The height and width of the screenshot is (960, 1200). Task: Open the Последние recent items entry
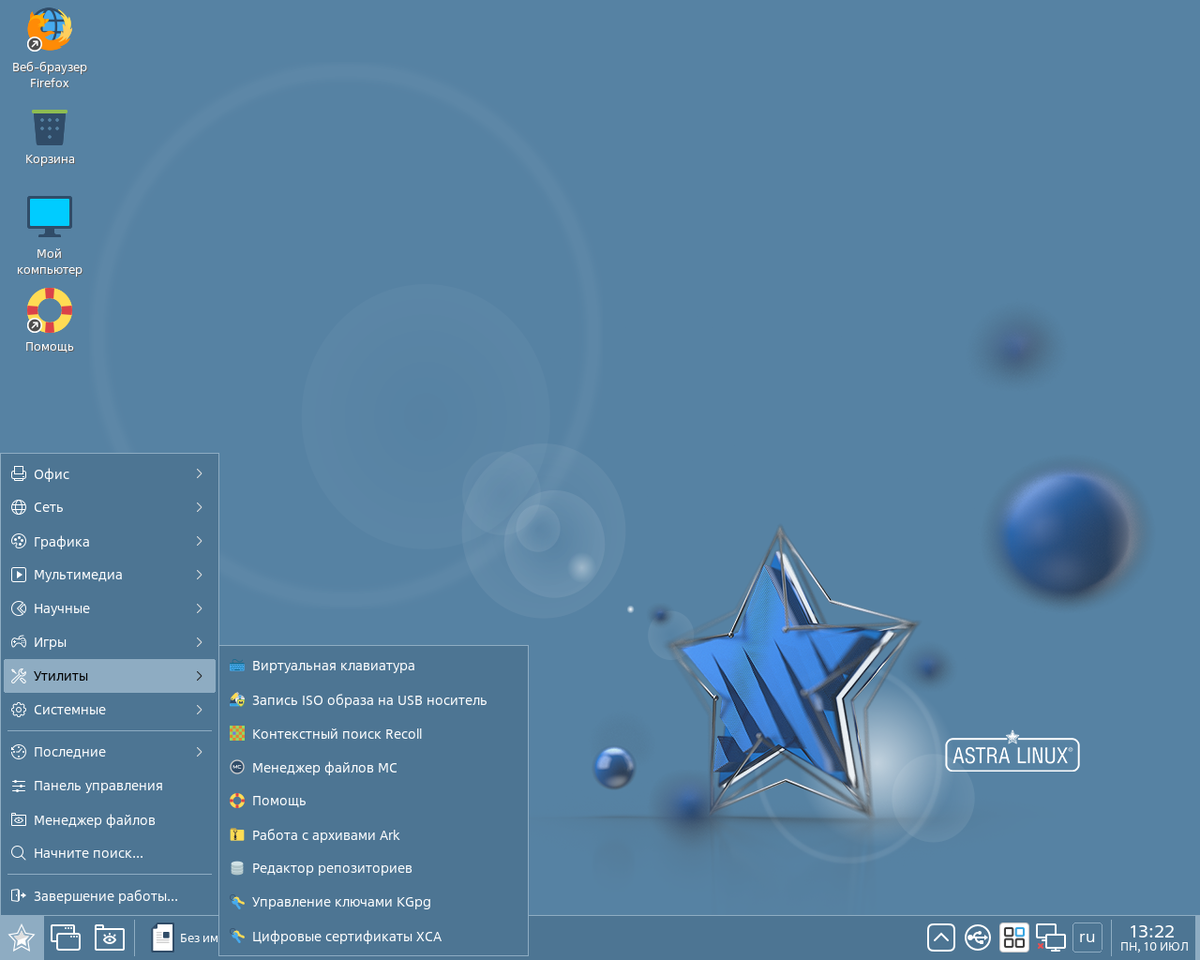click(x=110, y=752)
